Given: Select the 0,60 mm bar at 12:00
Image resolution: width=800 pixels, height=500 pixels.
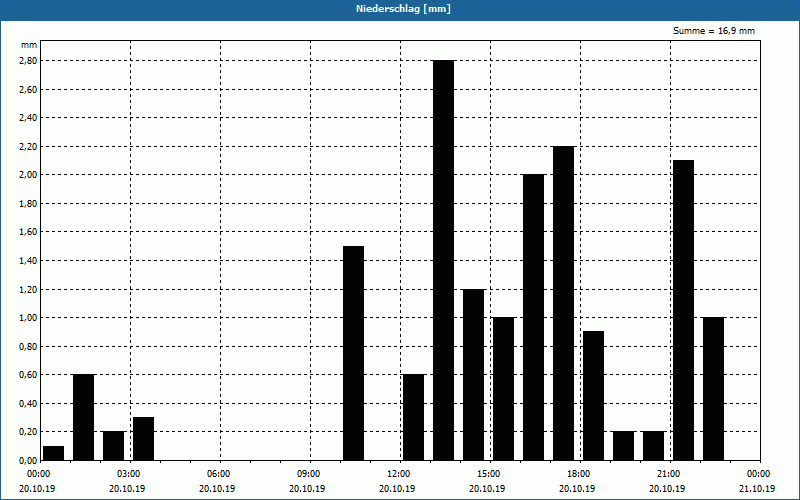Looking at the screenshot, I should point(413,417).
